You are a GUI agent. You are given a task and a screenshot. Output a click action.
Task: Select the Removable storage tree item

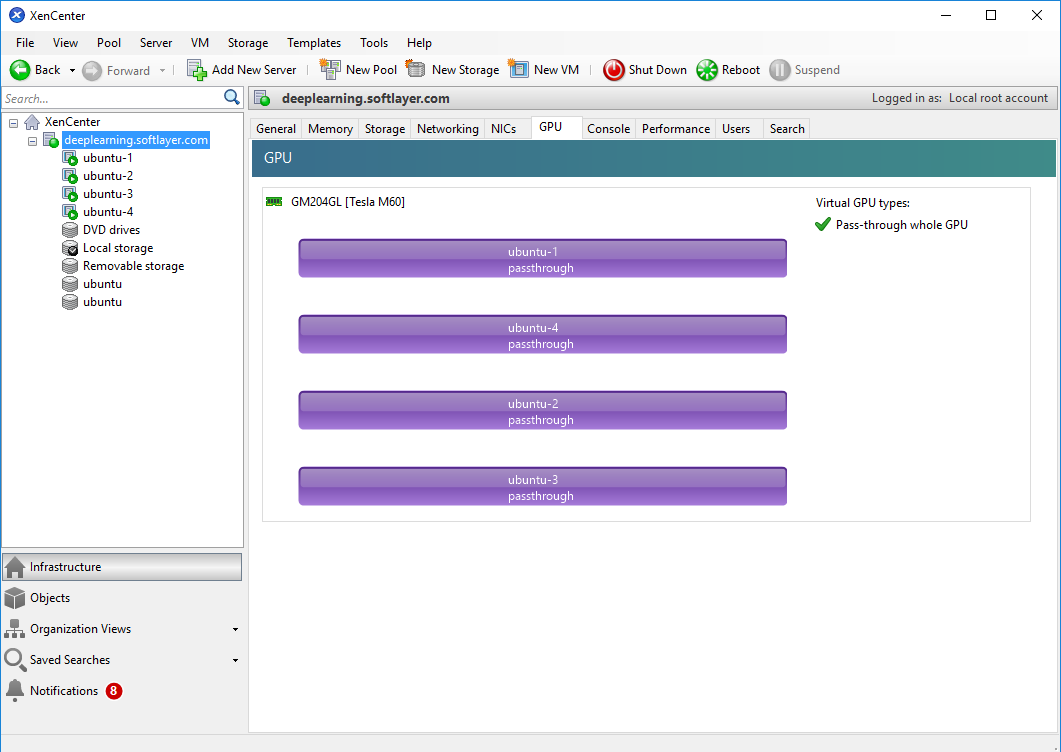point(133,266)
